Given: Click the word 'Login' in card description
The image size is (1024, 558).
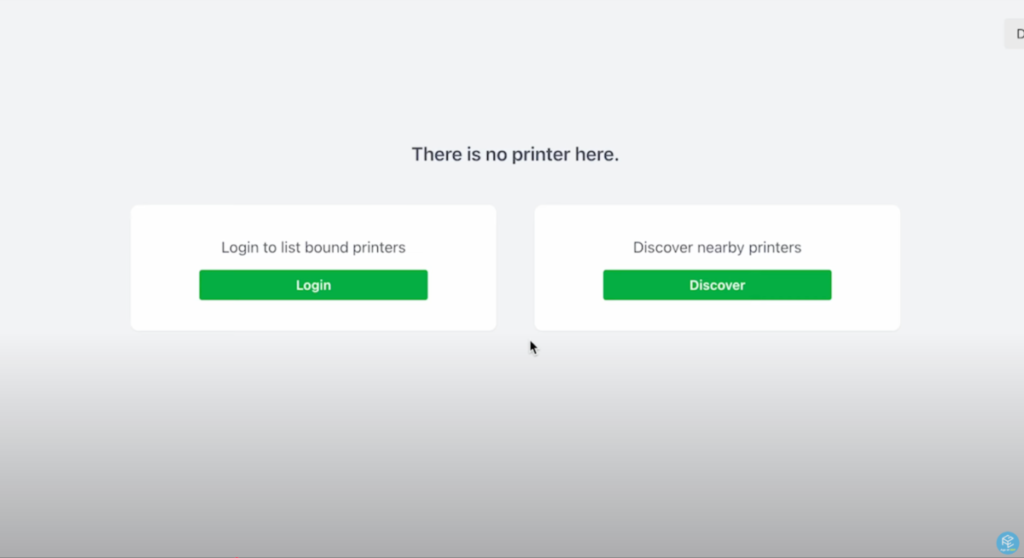Looking at the screenshot, I should 240,247.
